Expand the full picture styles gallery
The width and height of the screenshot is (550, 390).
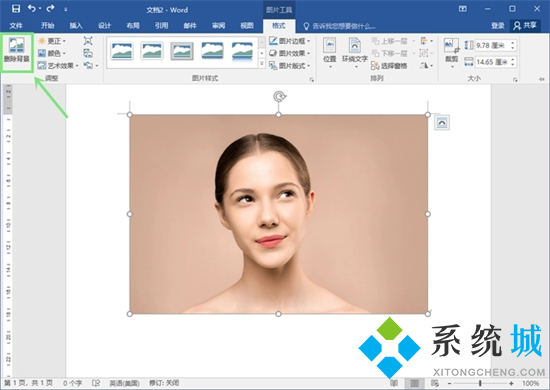[262, 64]
